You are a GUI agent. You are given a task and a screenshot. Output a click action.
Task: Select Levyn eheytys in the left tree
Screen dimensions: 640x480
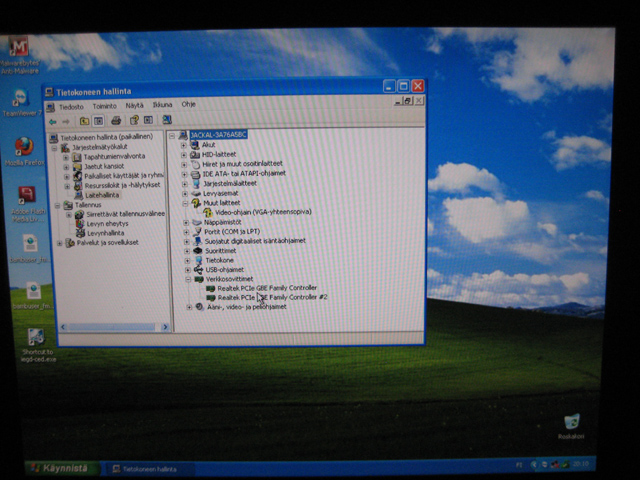click(107, 224)
